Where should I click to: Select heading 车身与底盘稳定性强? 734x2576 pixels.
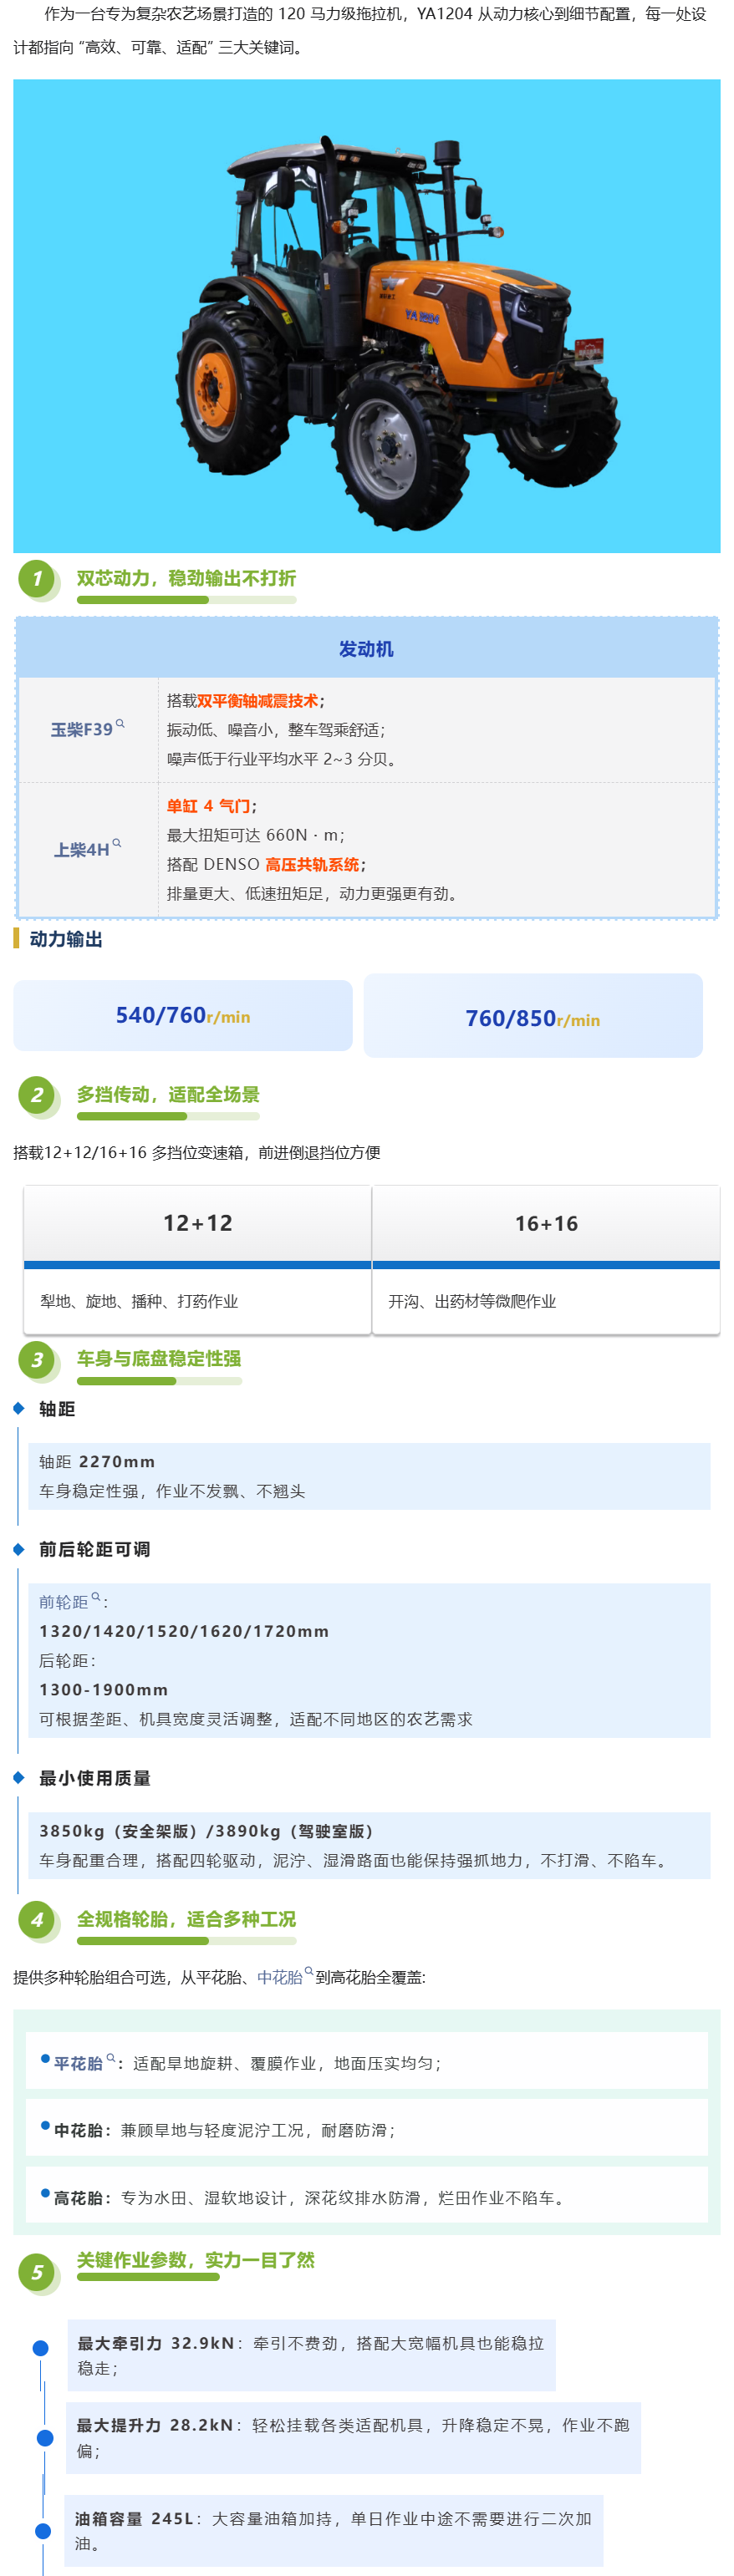159,1358
